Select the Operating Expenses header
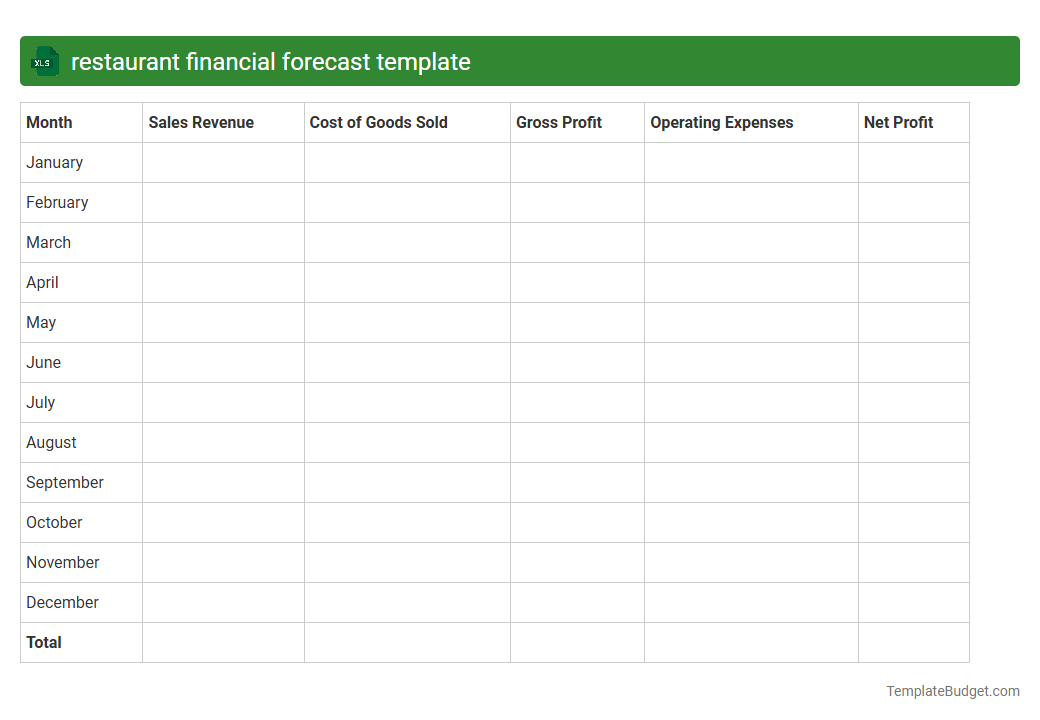 (x=721, y=122)
